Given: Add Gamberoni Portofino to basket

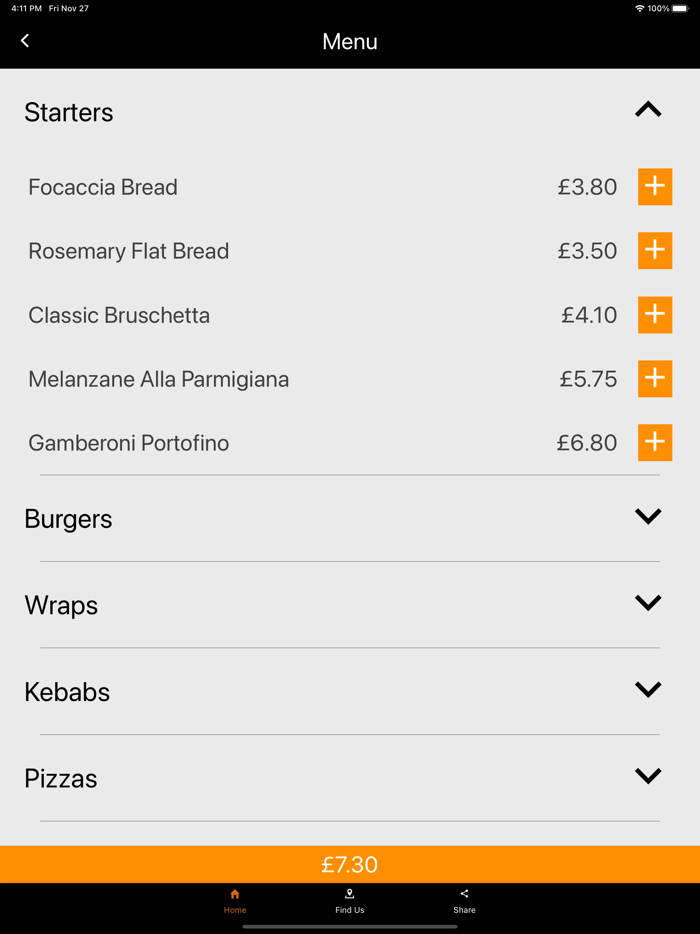Looking at the screenshot, I should click(x=655, y=443).
